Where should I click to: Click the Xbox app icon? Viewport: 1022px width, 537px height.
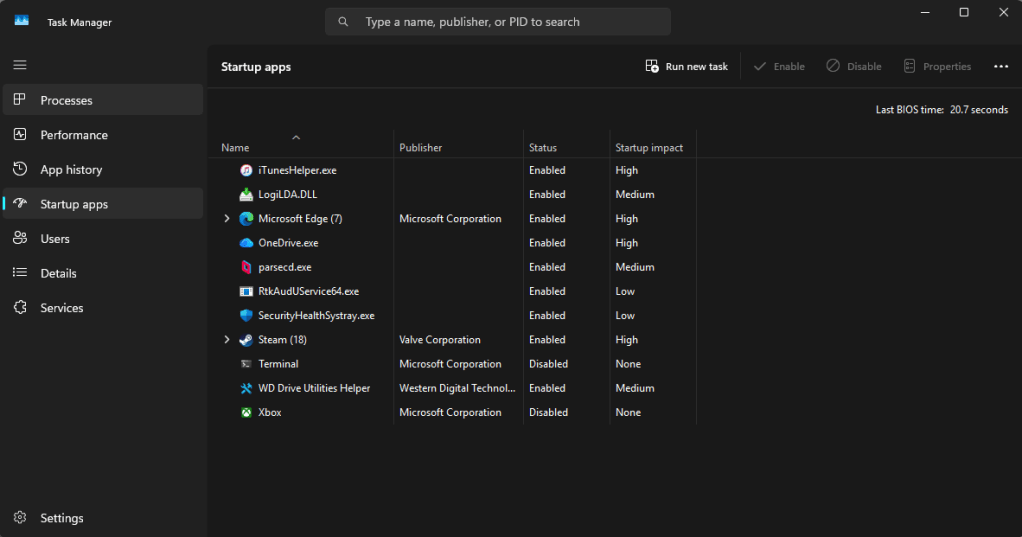point(246,412)
